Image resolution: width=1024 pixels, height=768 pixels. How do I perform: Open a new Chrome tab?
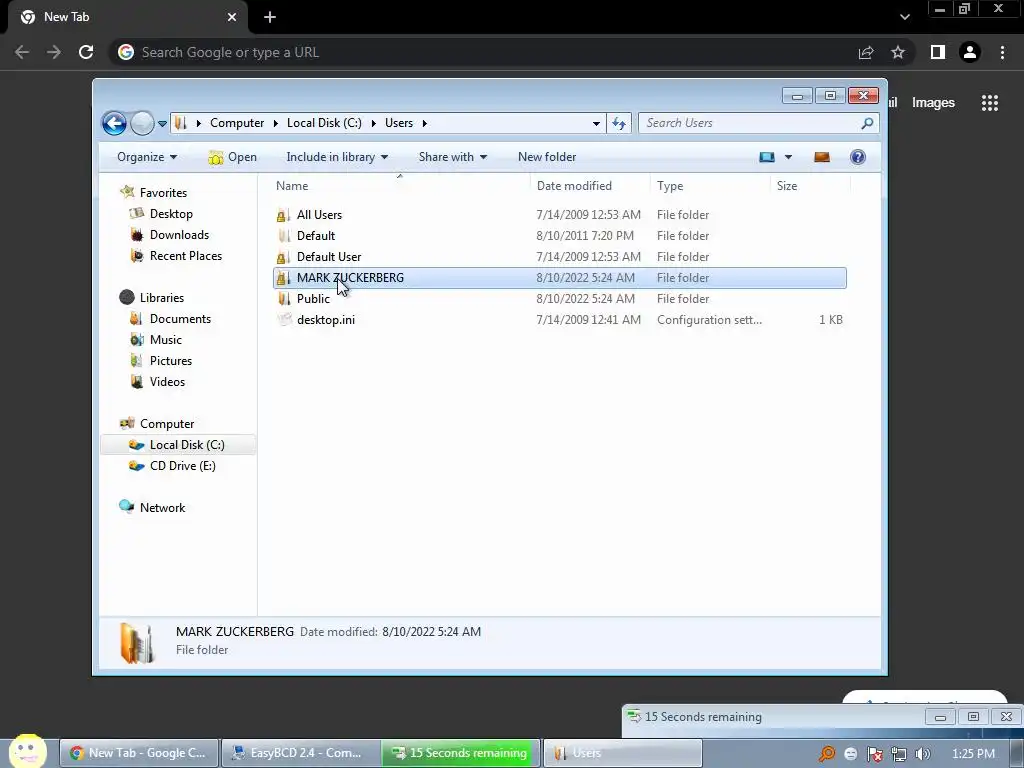click(270, 17)
